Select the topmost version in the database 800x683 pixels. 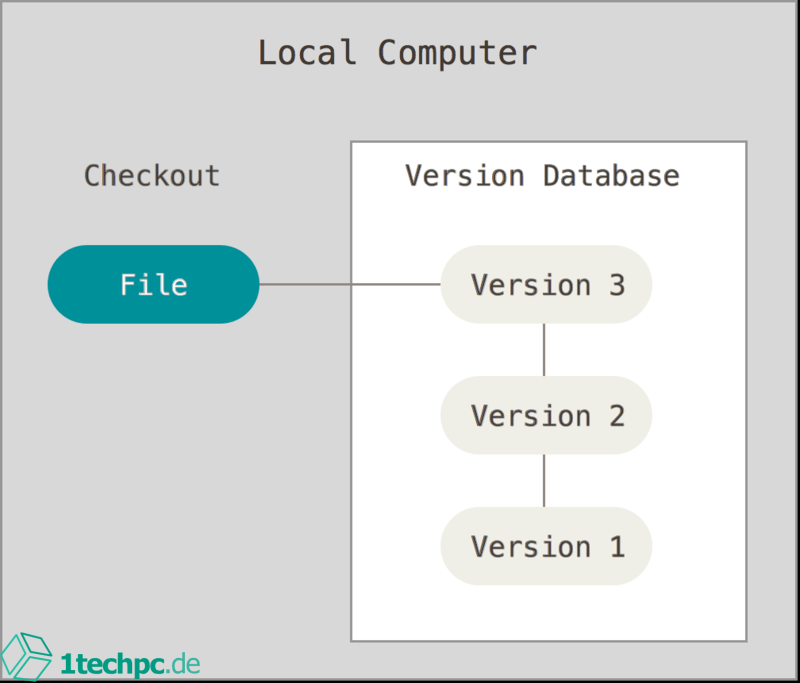pos(546,284)
